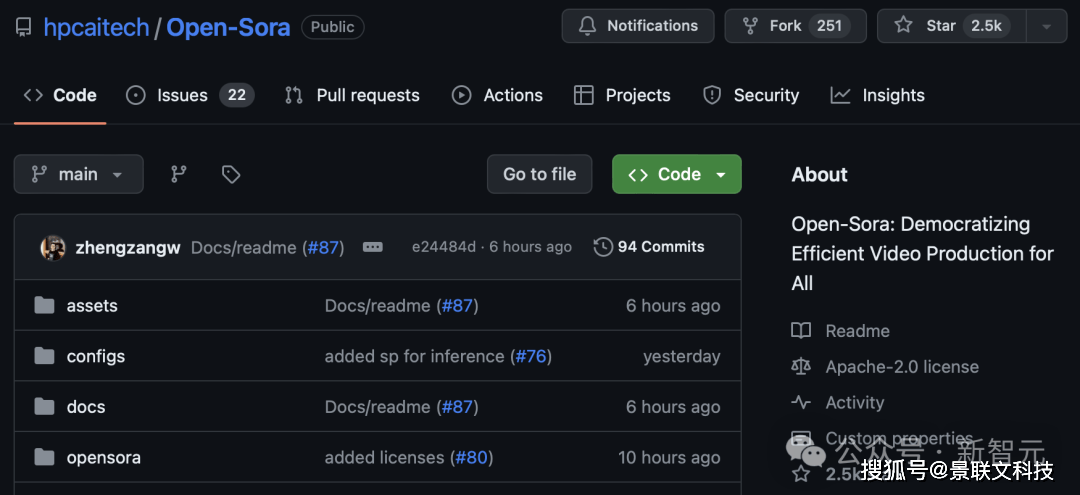Image resolution: width=1080 pixels, height=495 pixels.
Task: Click the Pull requests icon
Action: [x=294, y=95]
